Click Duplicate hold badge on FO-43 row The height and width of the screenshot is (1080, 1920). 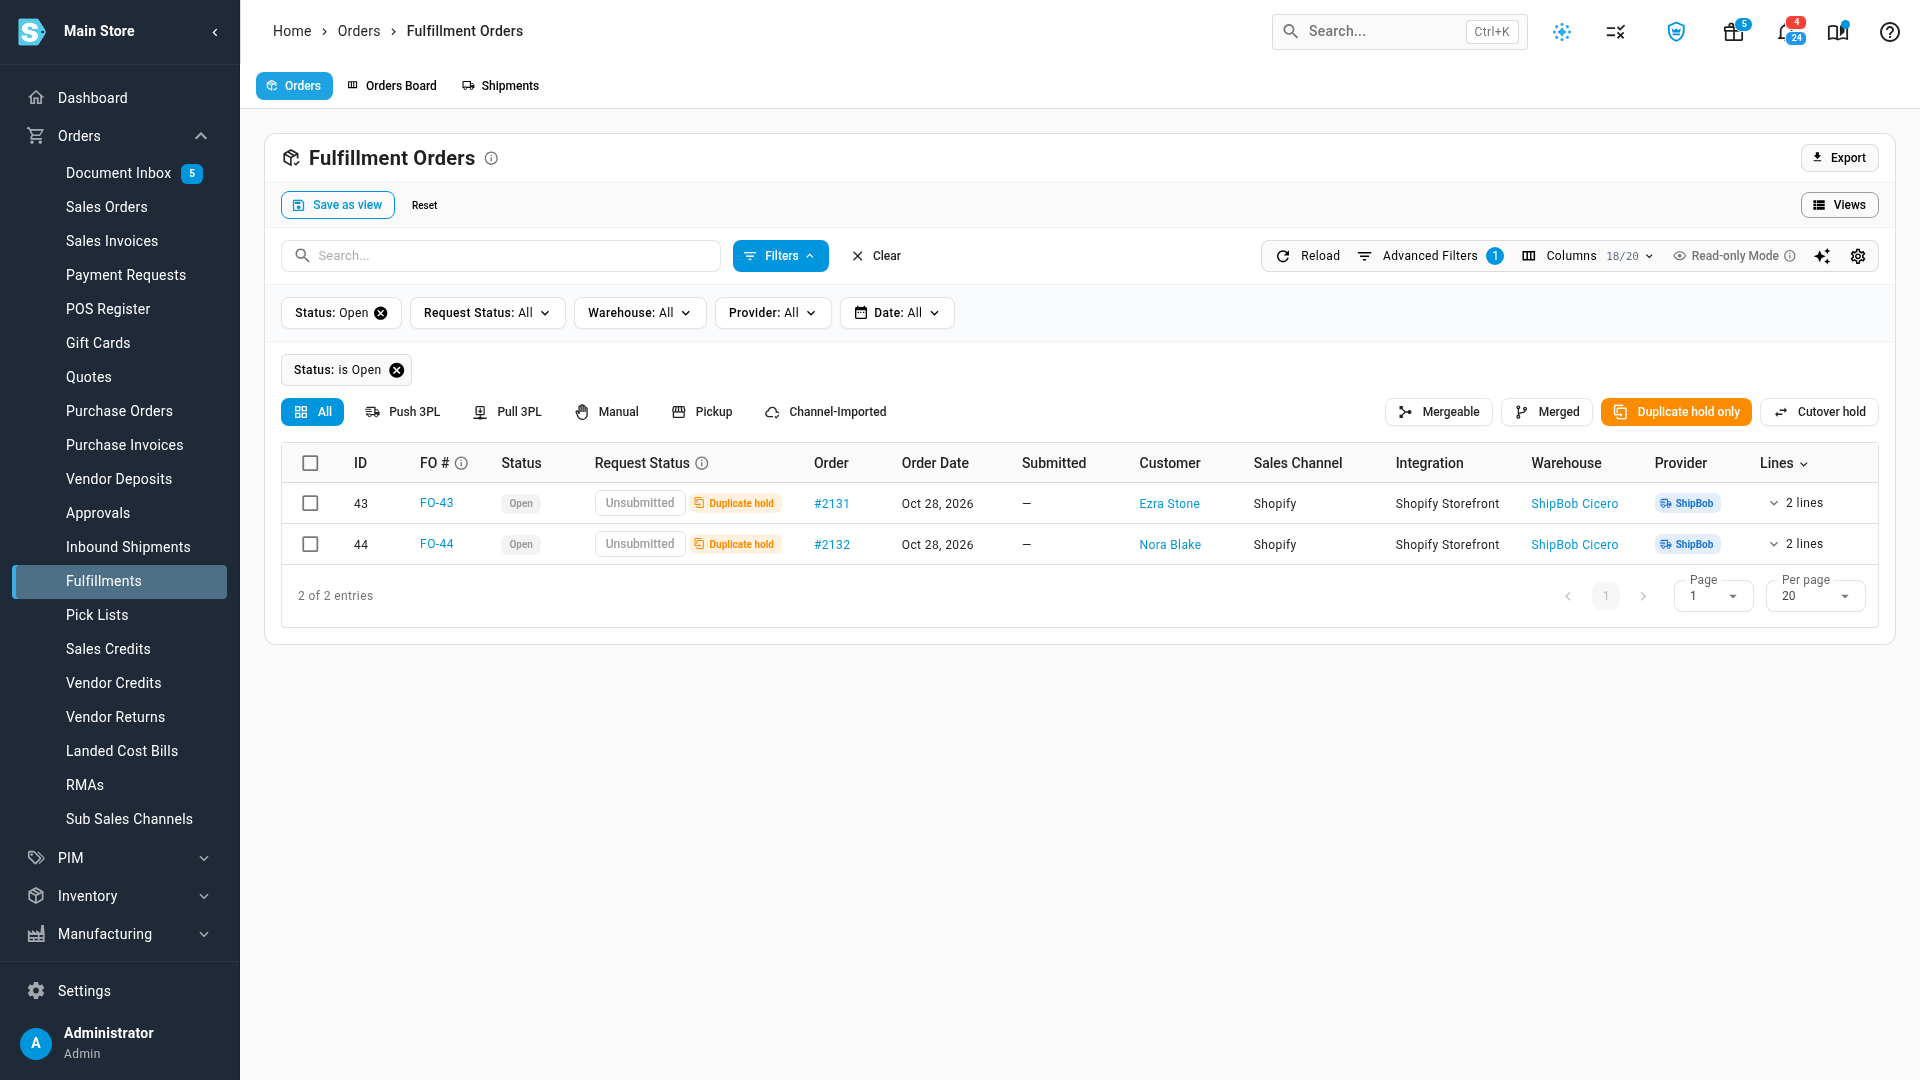tap(734, 503)
